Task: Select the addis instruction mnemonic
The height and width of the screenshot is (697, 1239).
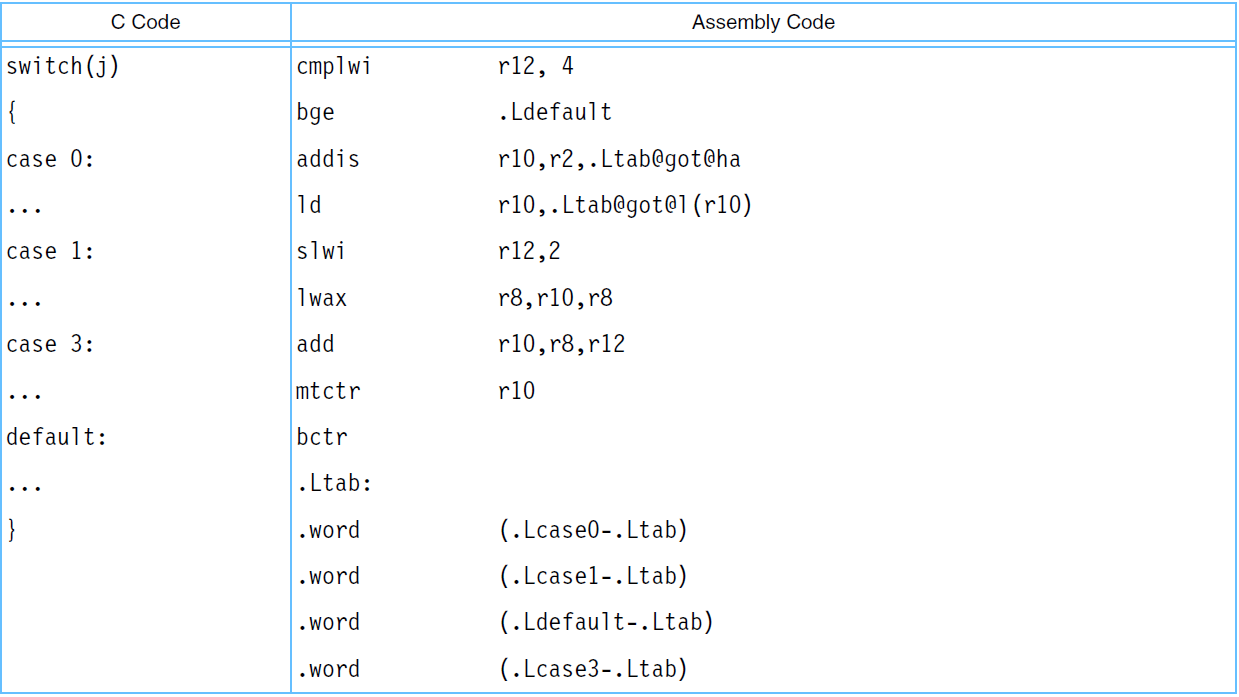Action: point(328,159)
